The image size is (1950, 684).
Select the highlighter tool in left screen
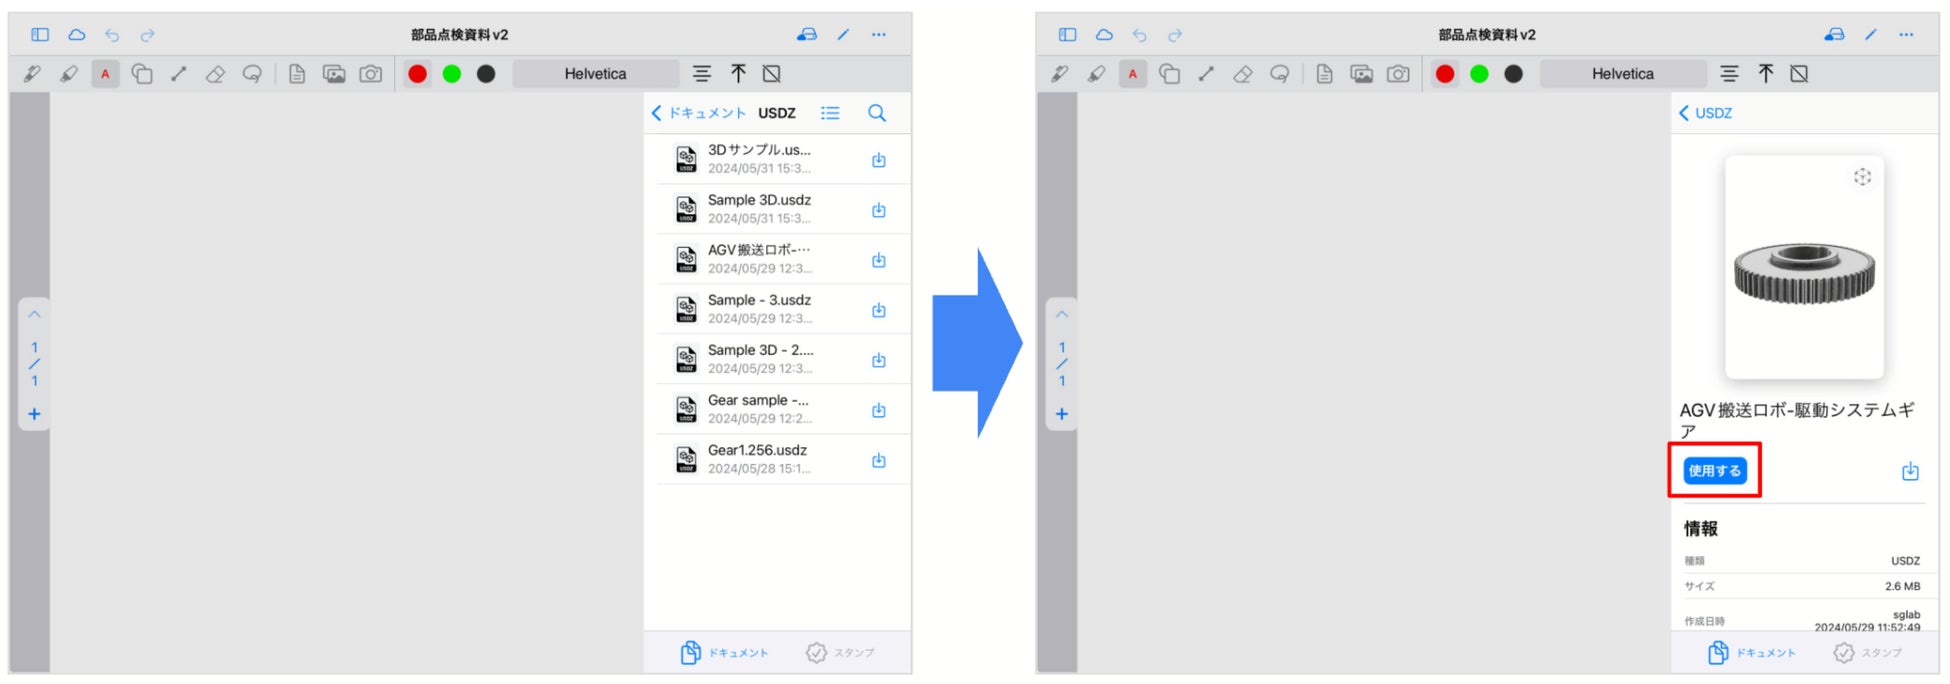(x=69, y=74)
